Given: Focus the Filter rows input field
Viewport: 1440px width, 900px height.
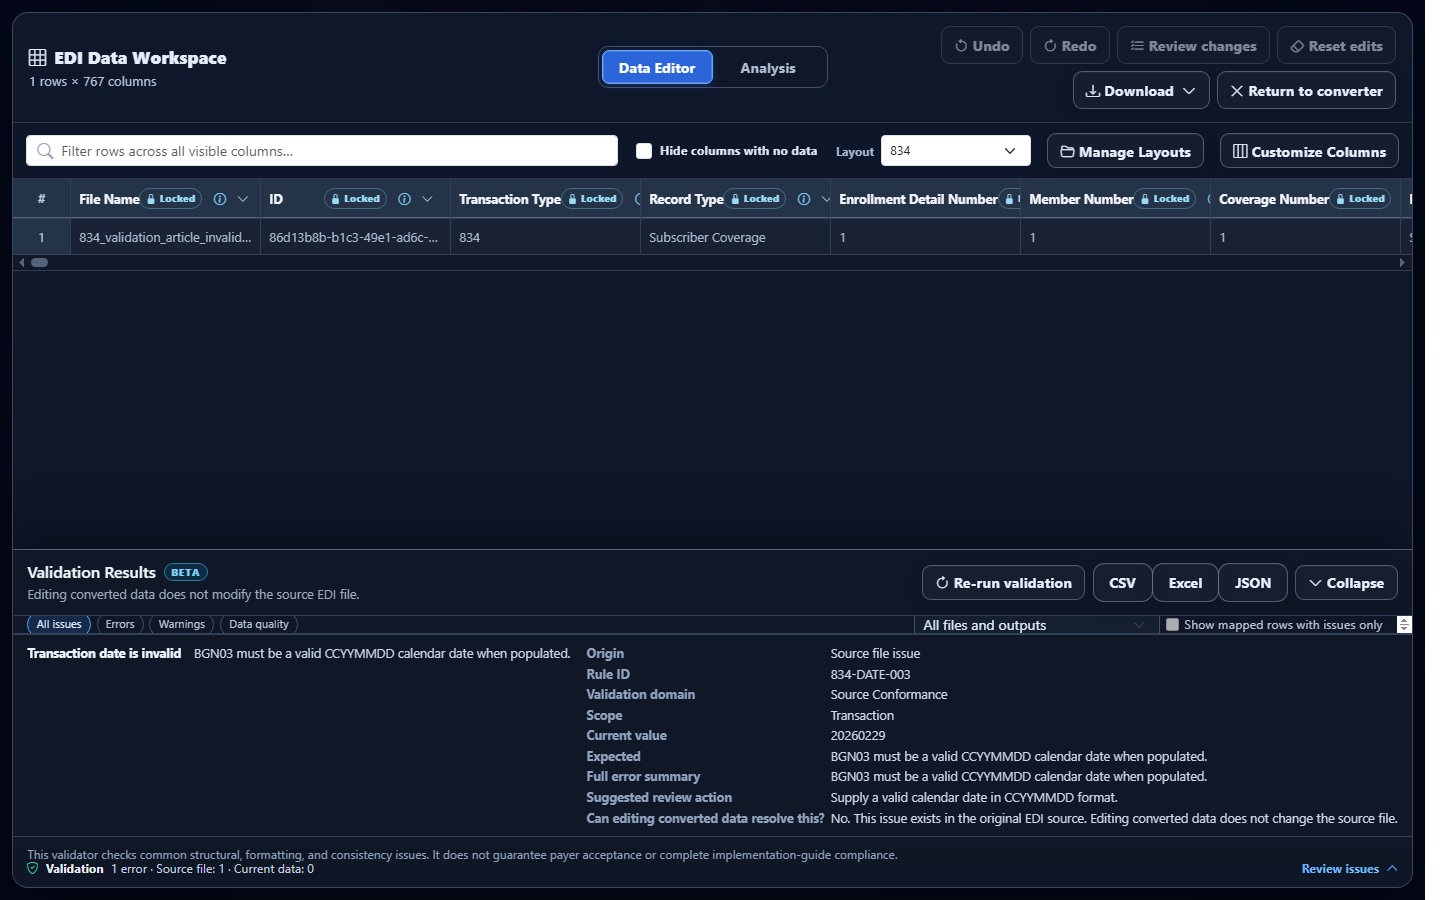Looking at the screenshot, I should tap(322, 151).
